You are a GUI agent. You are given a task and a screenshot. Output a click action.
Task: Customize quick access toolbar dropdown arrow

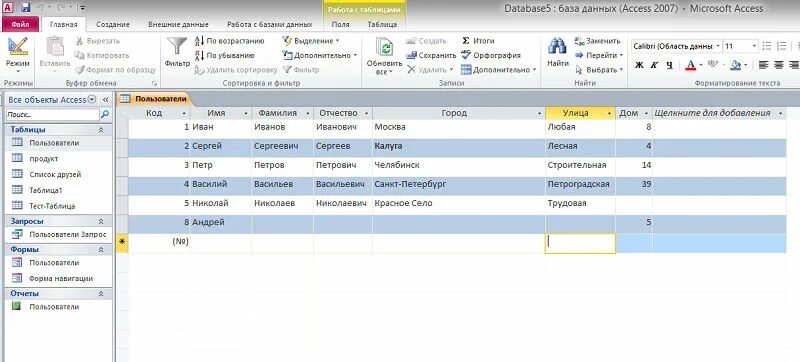pyautogui.click(x=82, y=8)
